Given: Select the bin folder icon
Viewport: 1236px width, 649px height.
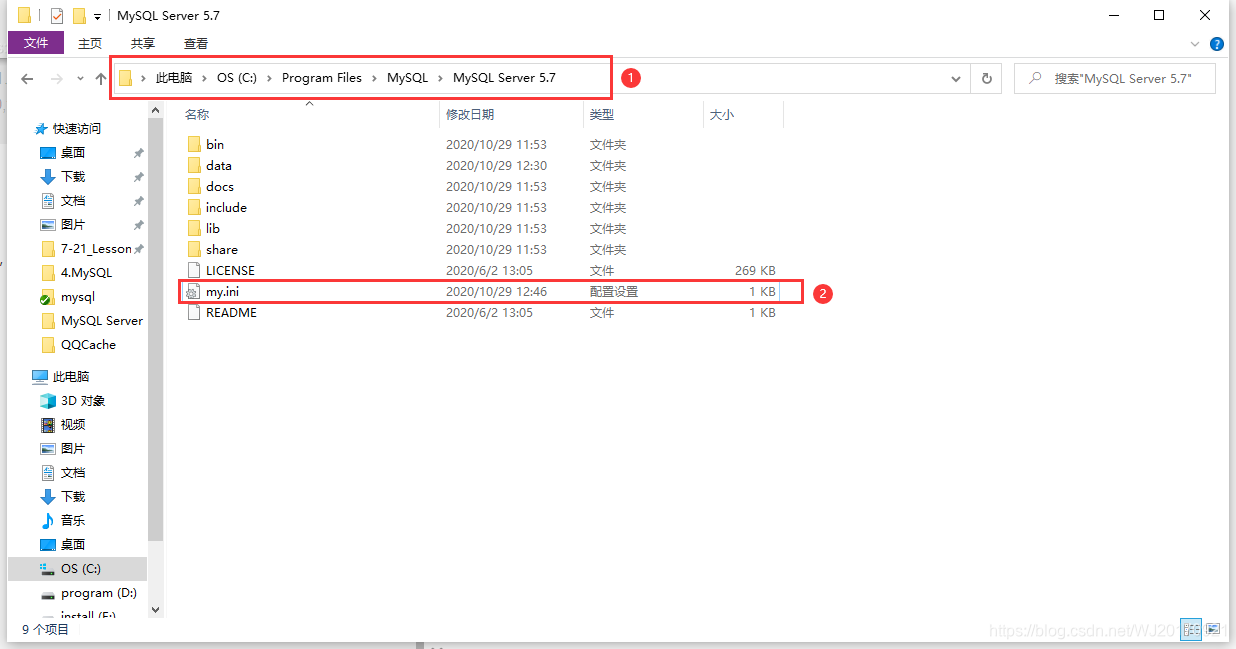Looking at the screenshot, I should coord(194,144).
